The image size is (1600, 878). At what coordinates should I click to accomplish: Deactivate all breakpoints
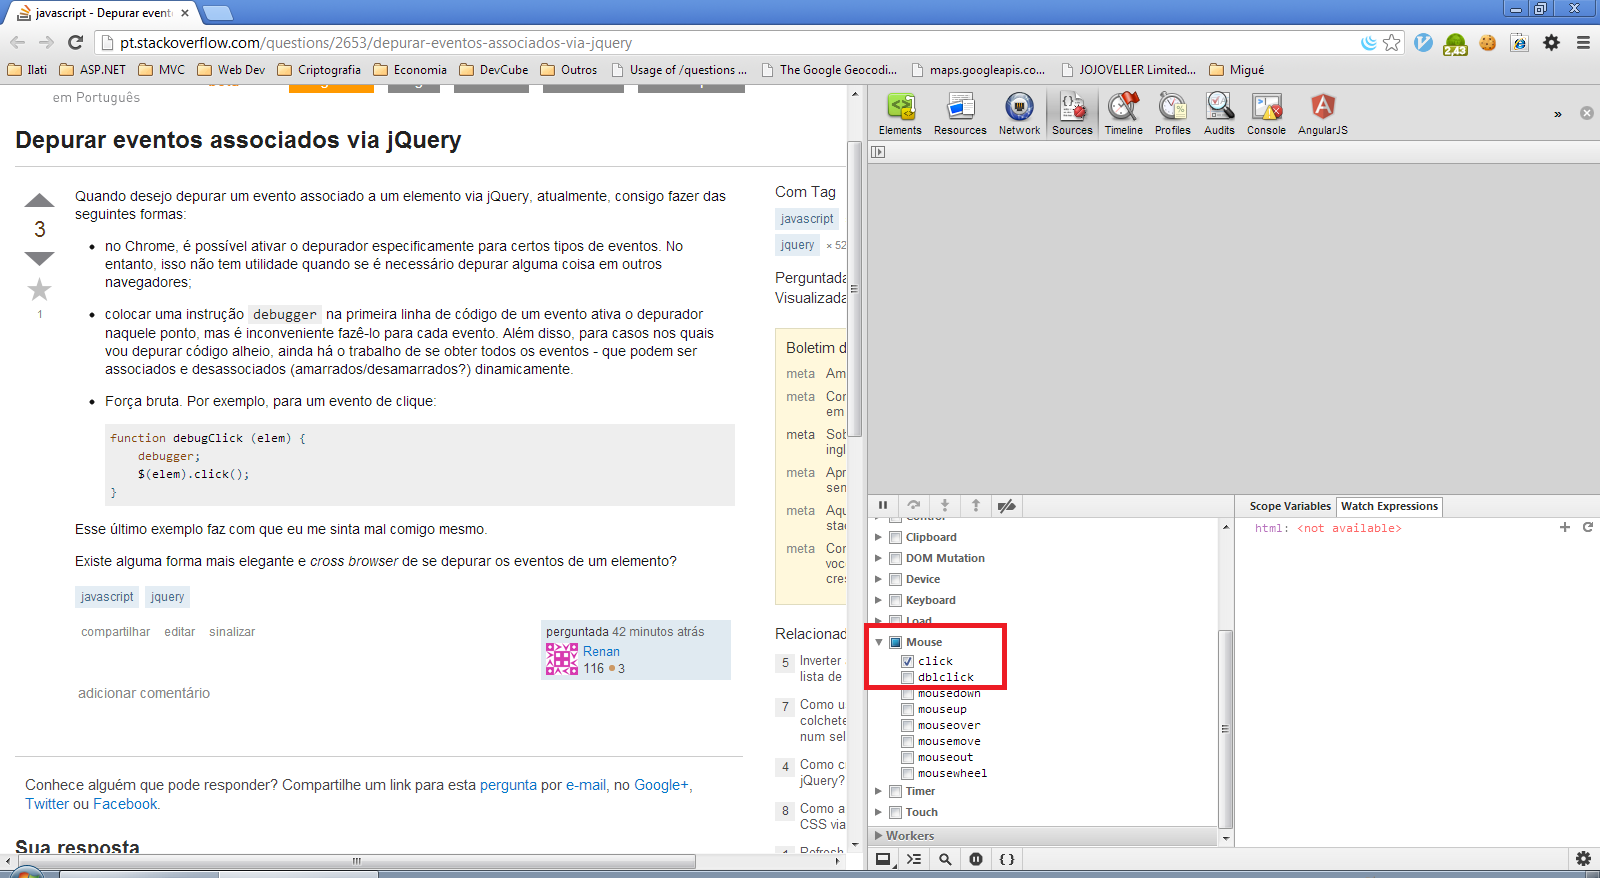1007,506
